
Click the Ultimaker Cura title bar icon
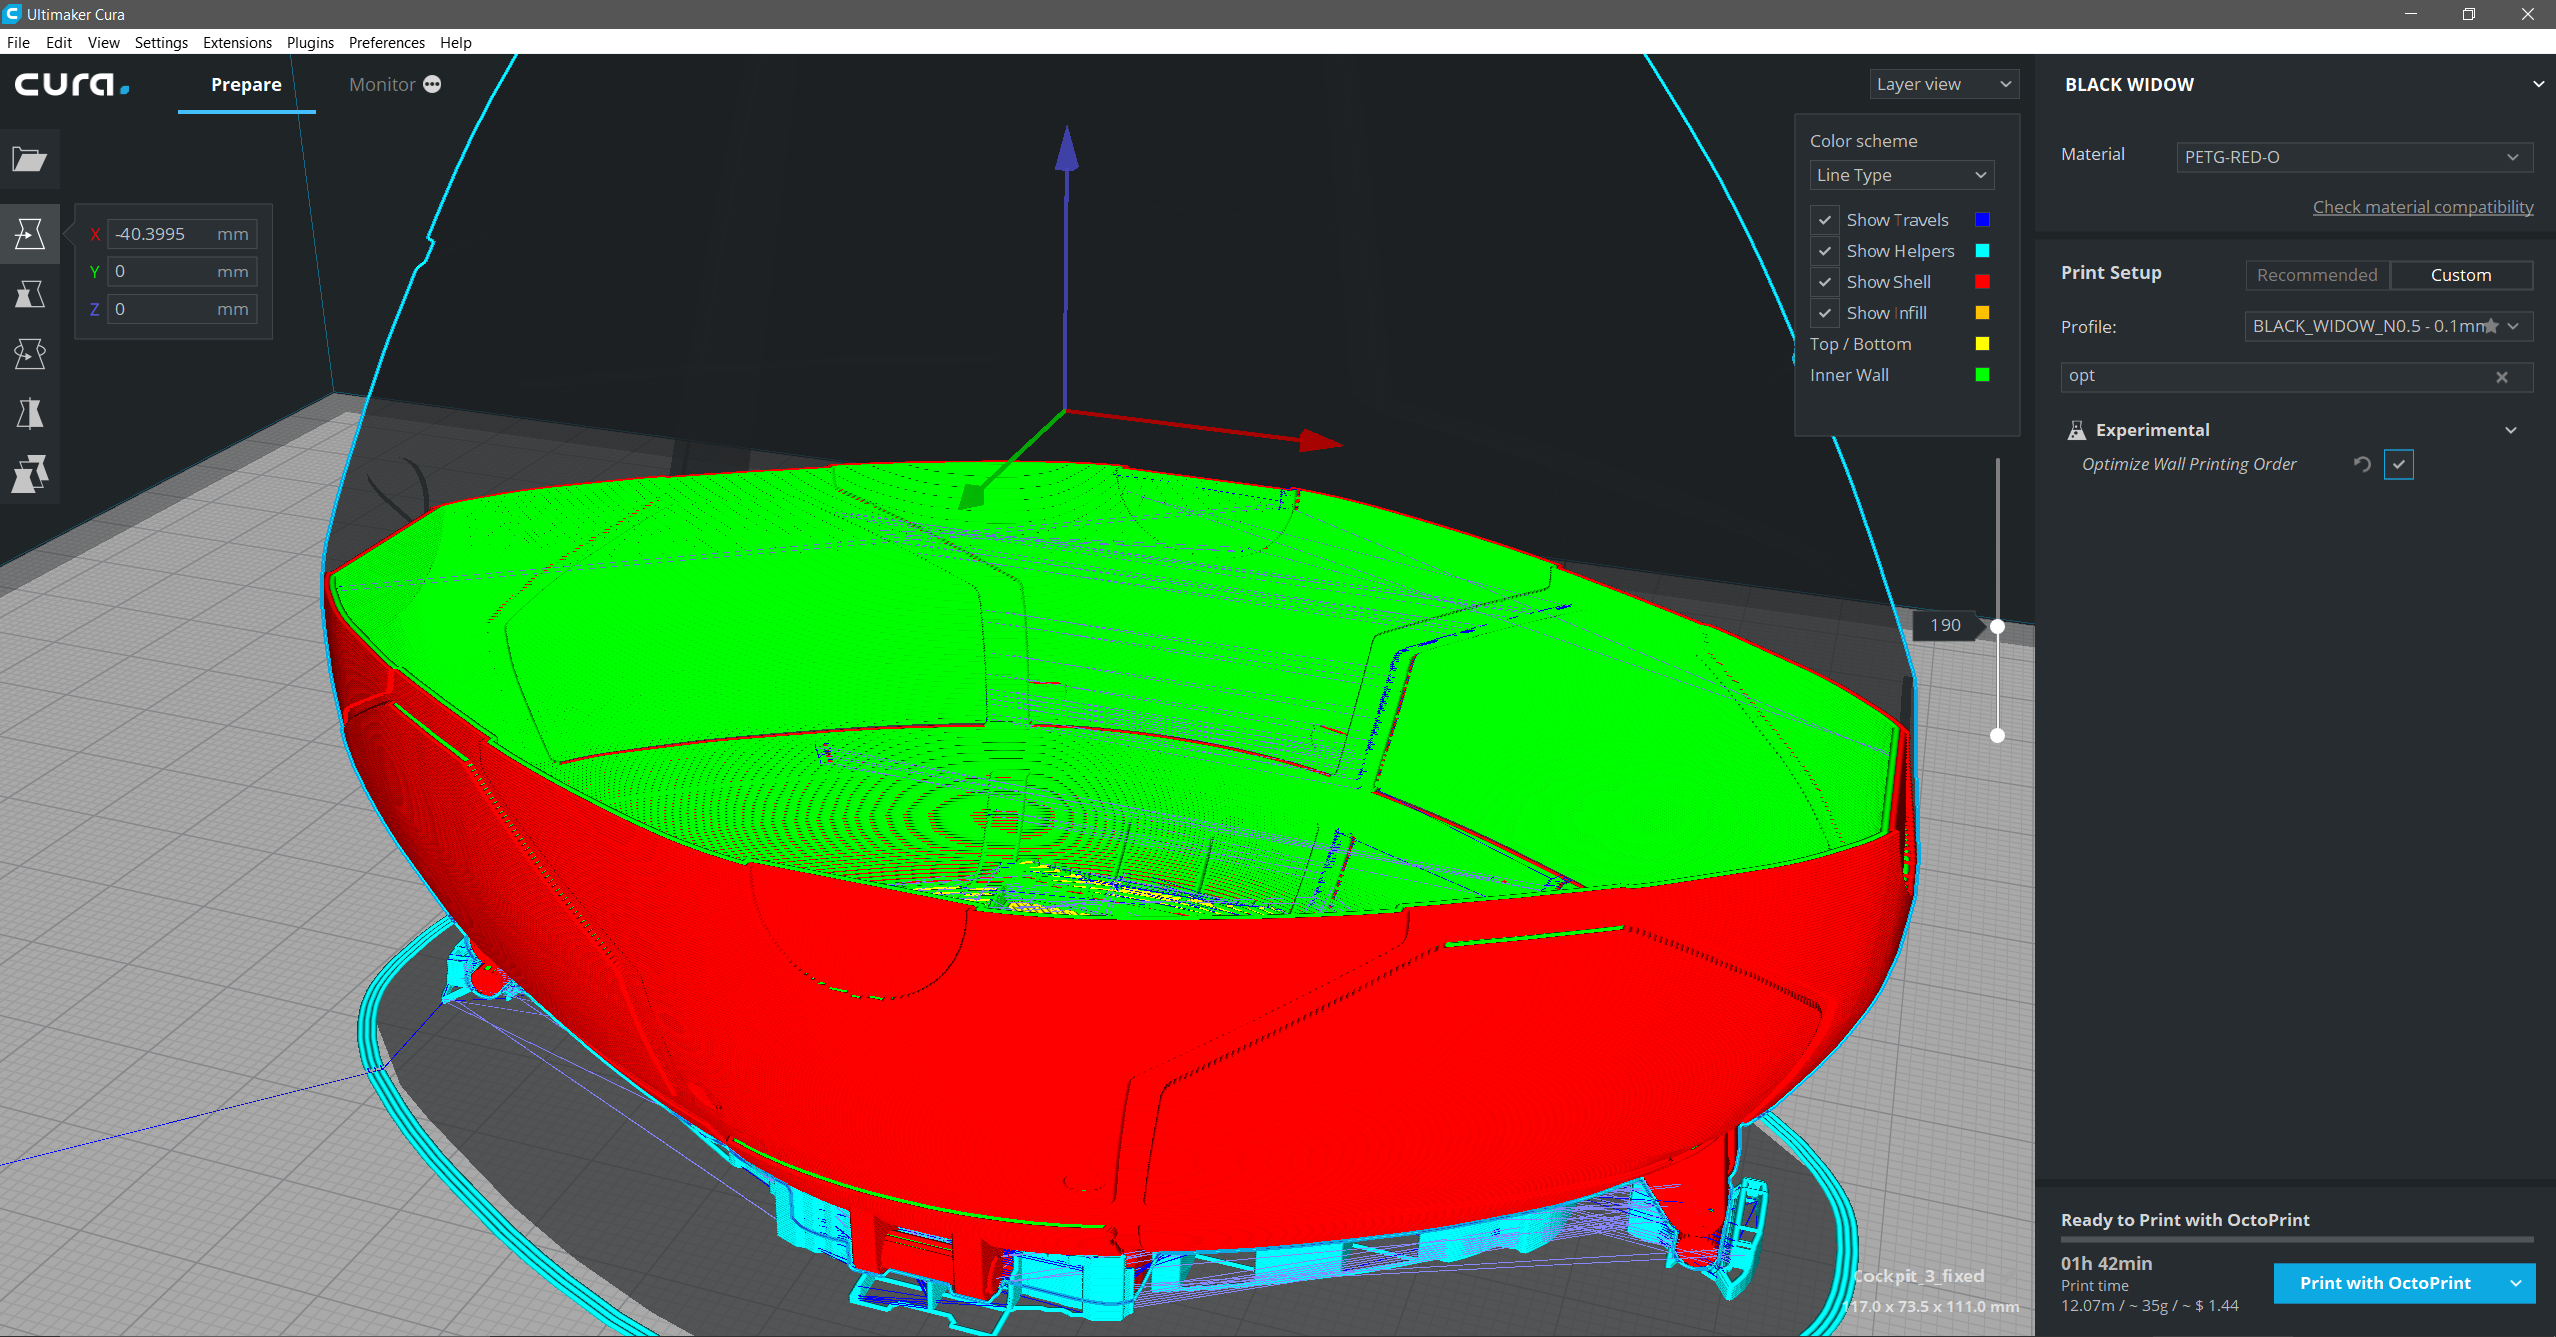point(12,14)
